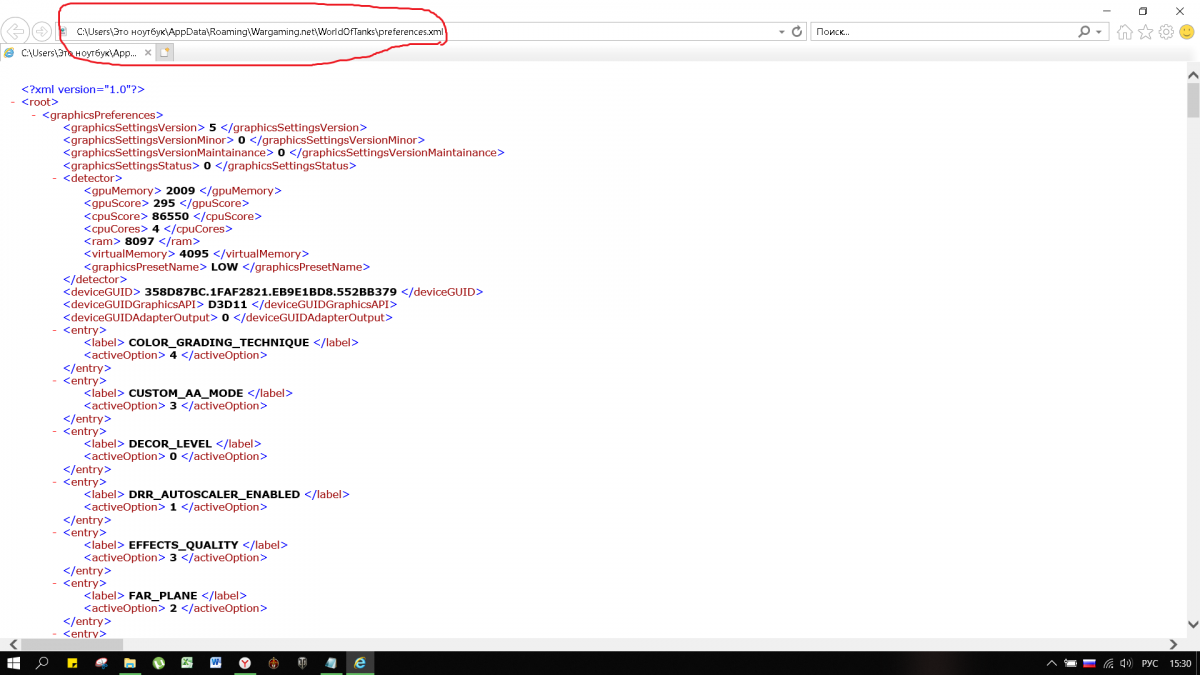Open the Tools gear icon
Viewport: 1200px width, 675px height.
(1166, 32)
